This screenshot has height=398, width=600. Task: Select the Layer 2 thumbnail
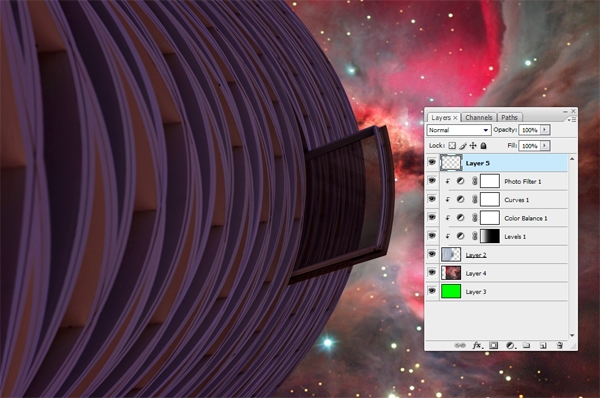click(451, 254)
